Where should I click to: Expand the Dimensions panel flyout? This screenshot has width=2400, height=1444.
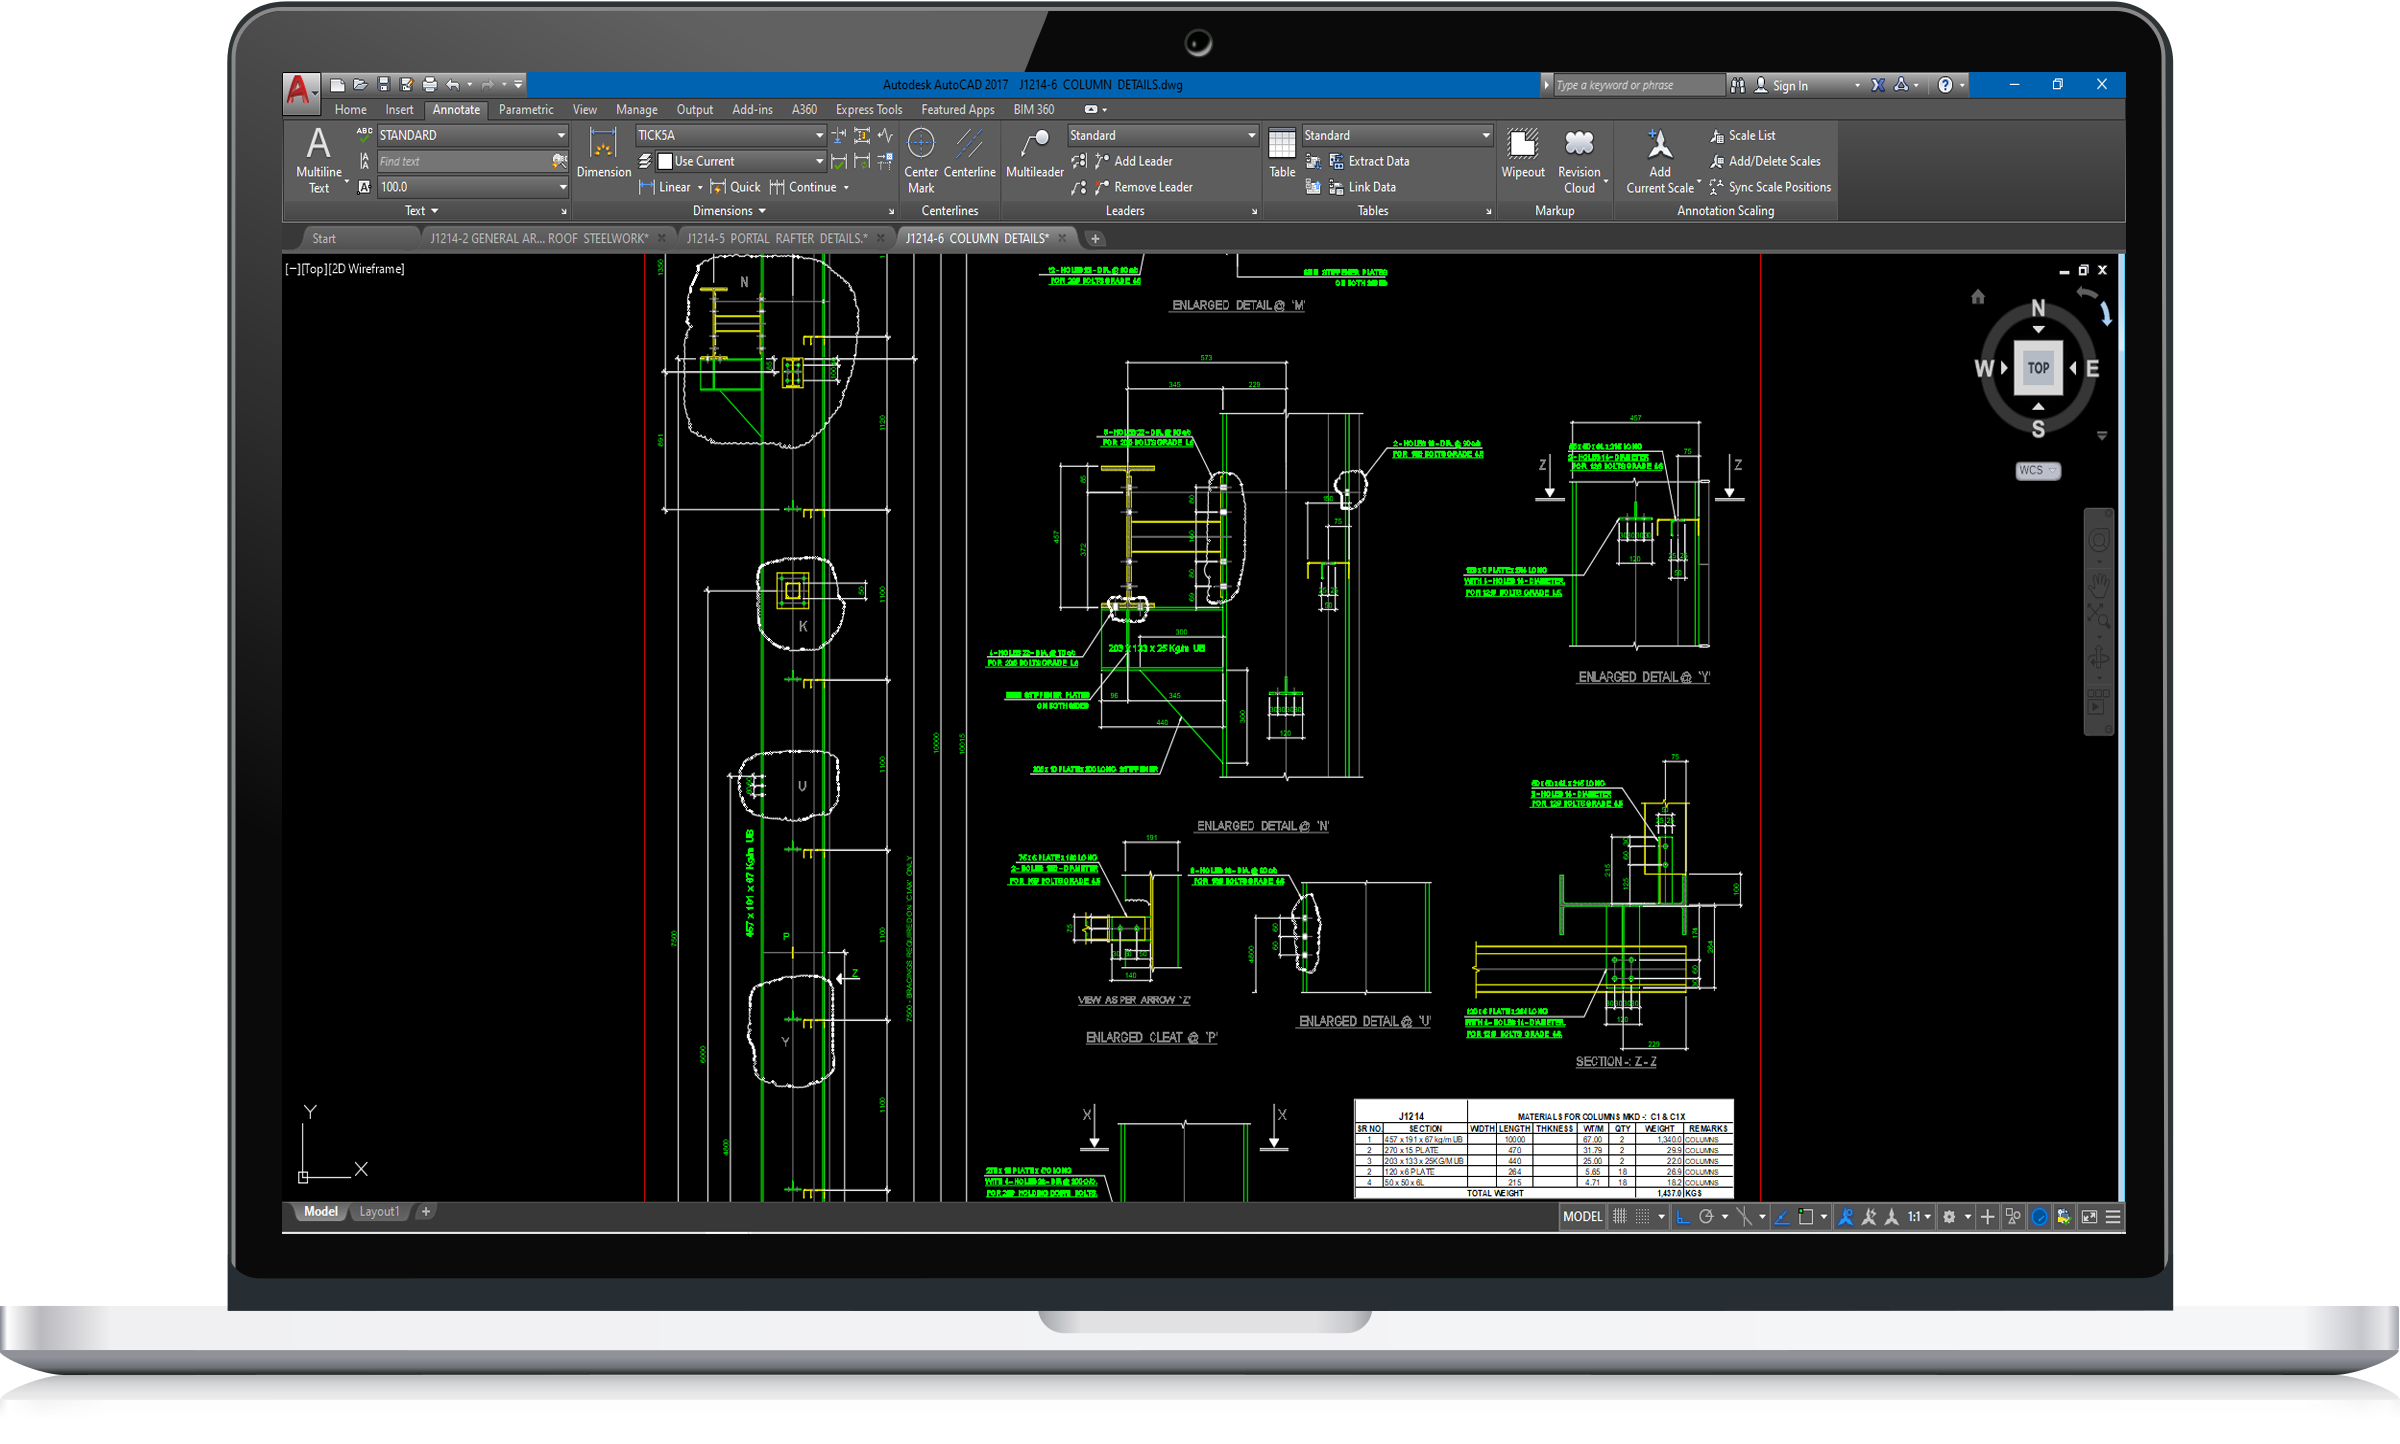[x=730, y=211]
